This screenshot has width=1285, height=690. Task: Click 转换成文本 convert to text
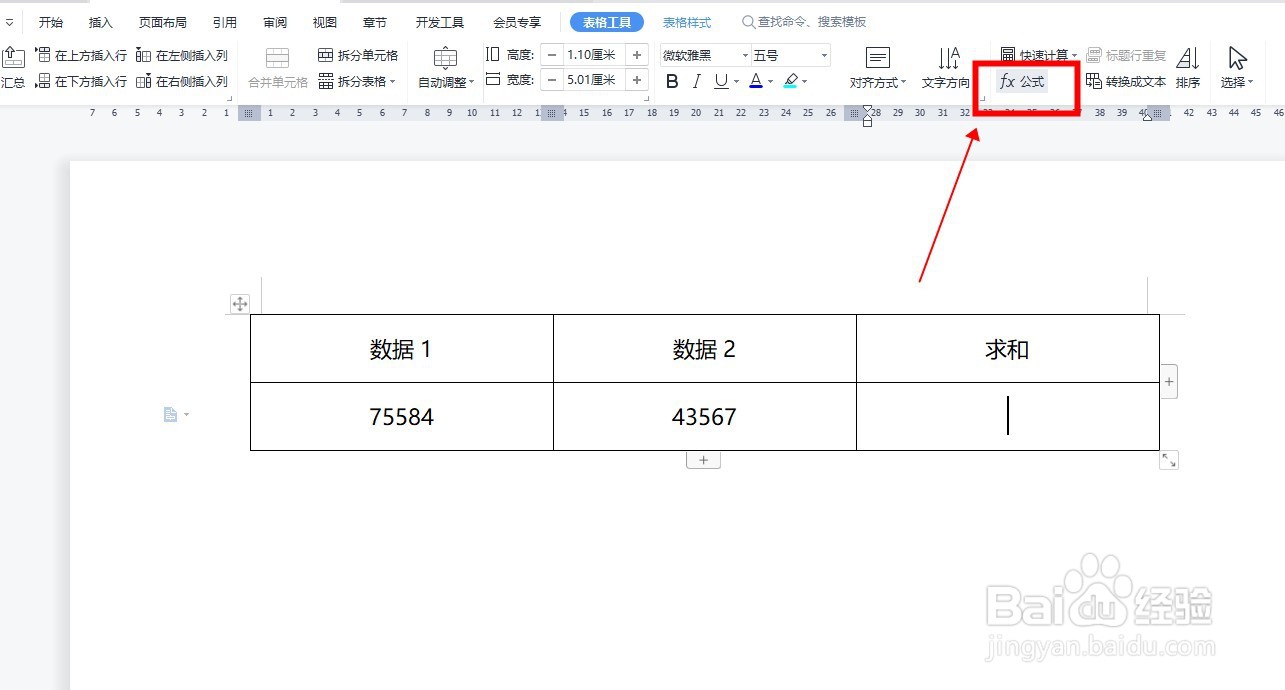(x=1126, y=82)
